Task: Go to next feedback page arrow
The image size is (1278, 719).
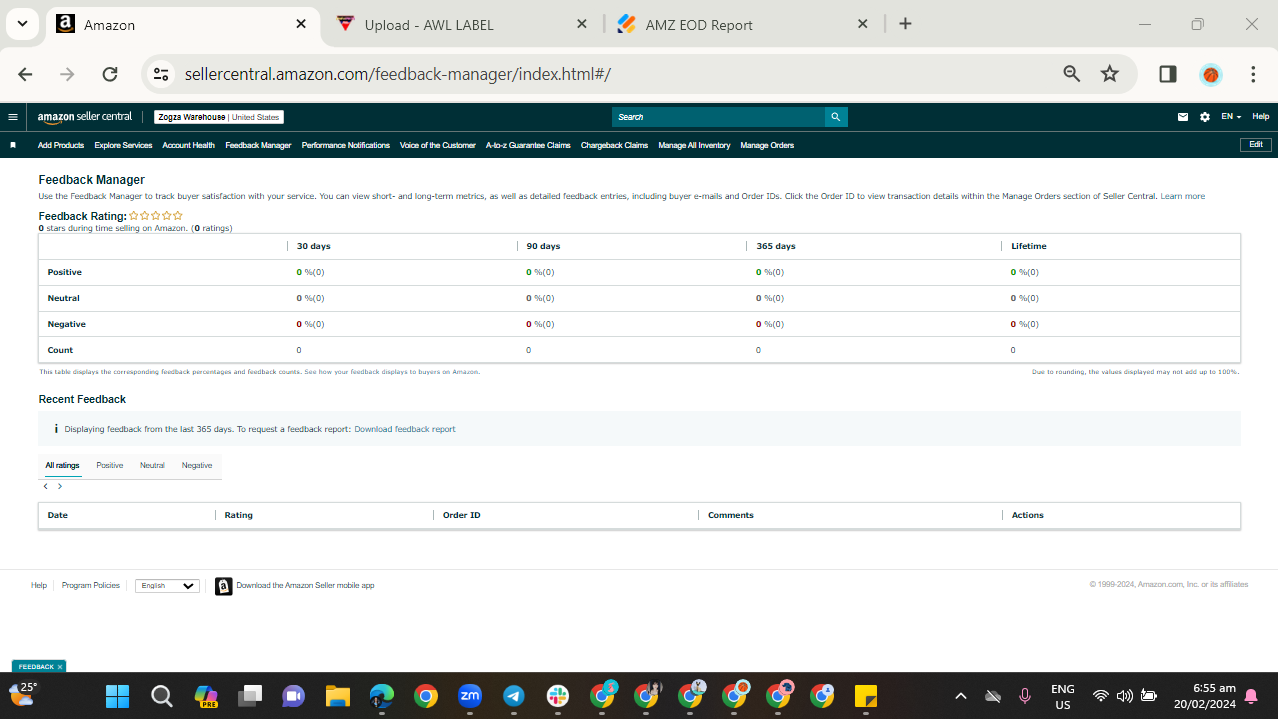Action: pos(60,486)
